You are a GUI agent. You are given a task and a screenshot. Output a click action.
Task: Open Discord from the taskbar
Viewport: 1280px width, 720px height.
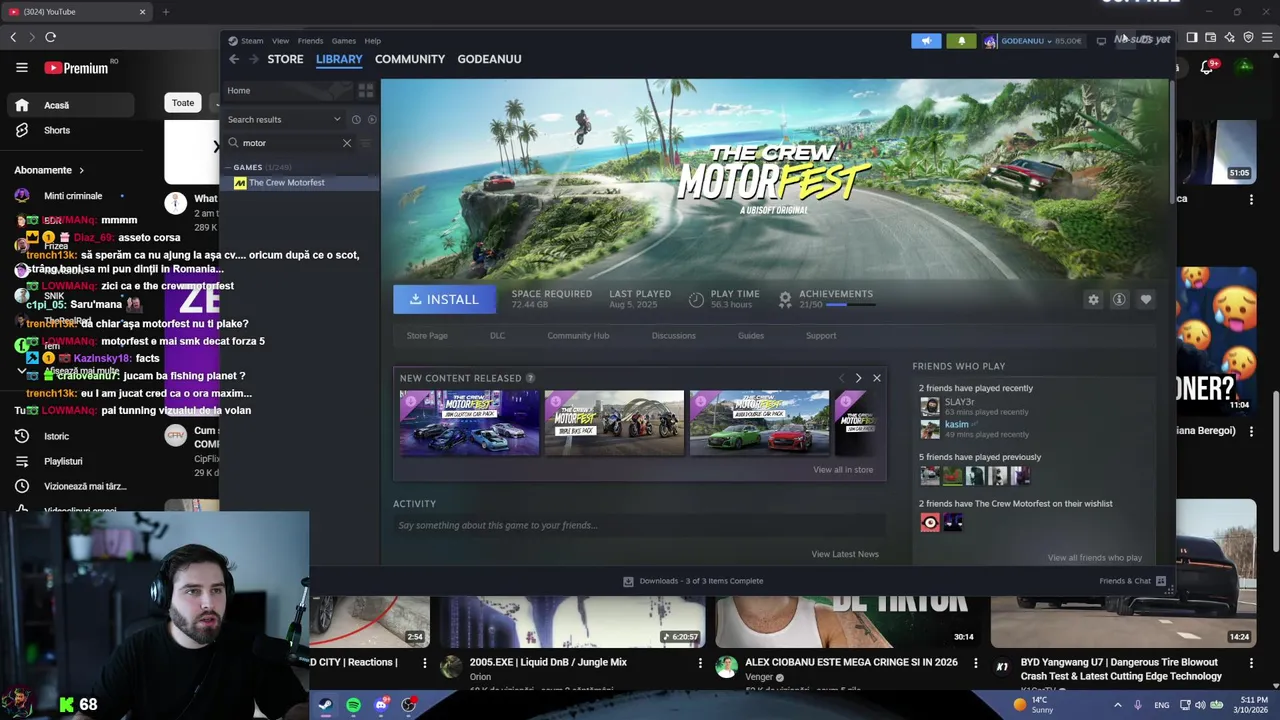(x=381, y=706)
